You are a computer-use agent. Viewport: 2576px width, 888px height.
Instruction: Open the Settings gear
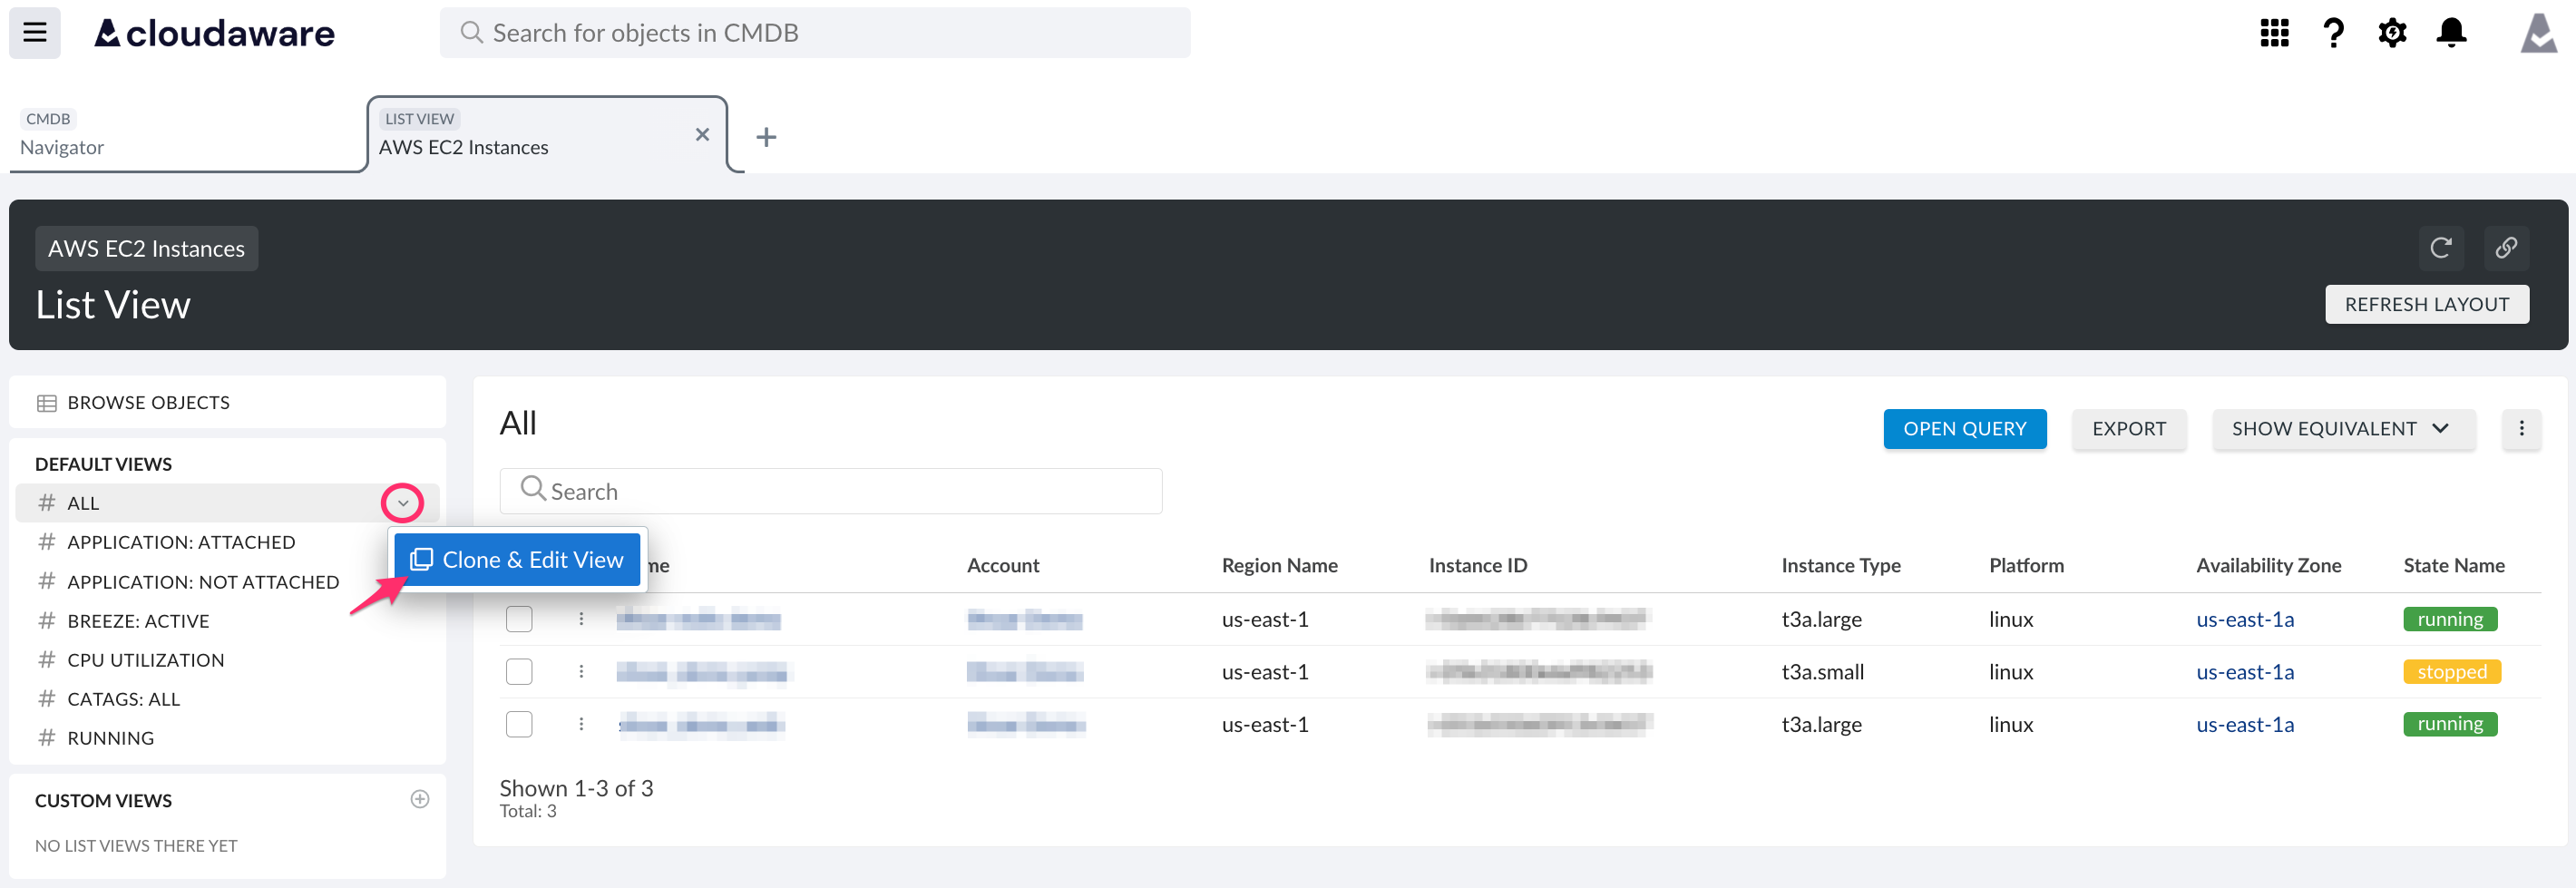(2392, 32)
